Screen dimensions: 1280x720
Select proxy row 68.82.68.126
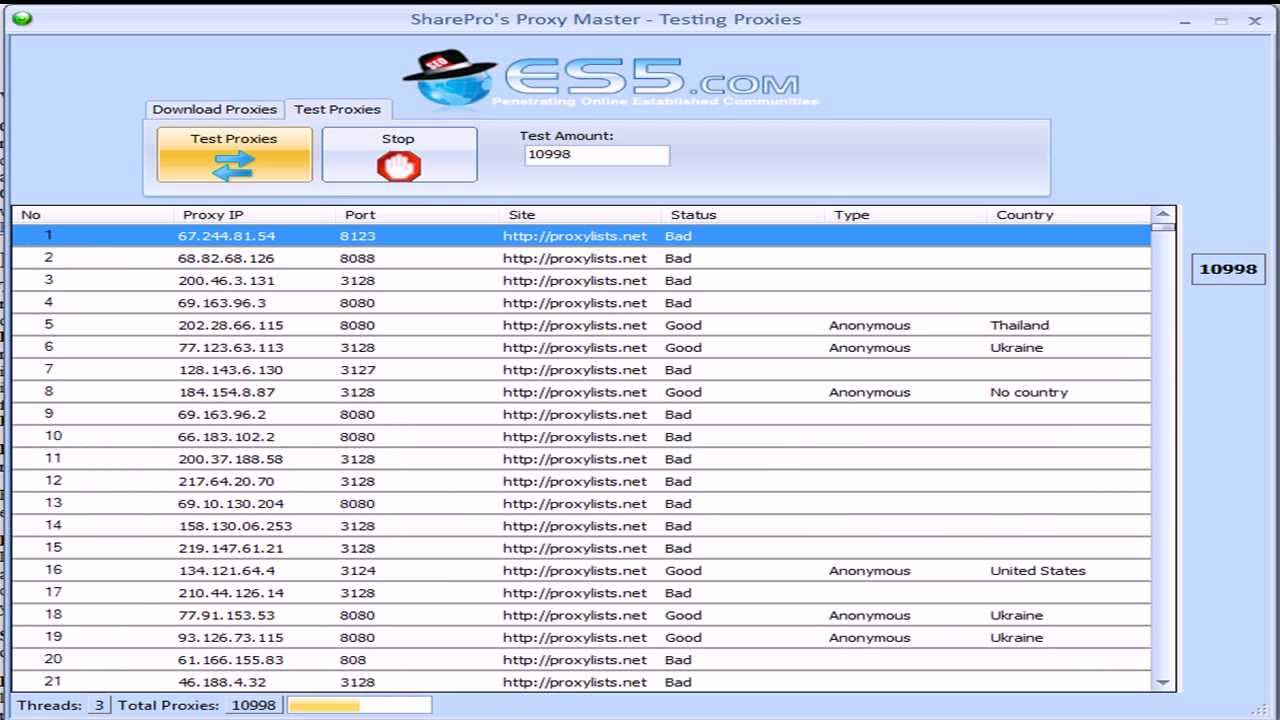tap(581, 258)
